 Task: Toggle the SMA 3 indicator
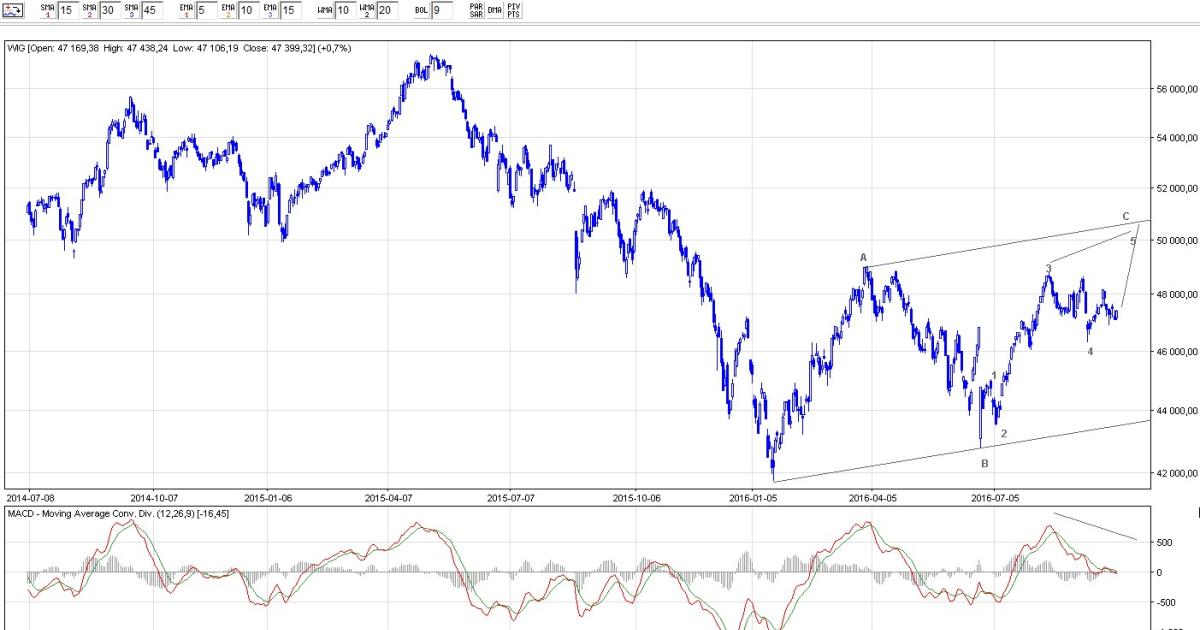tap(131, 10)
